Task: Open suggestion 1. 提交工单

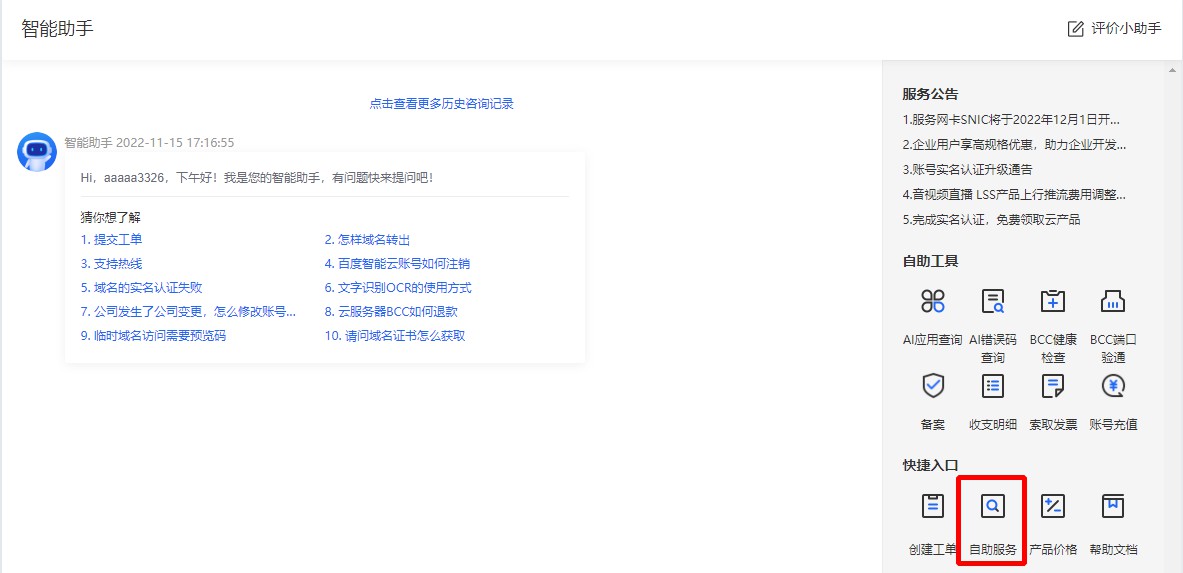Action: 111,240
